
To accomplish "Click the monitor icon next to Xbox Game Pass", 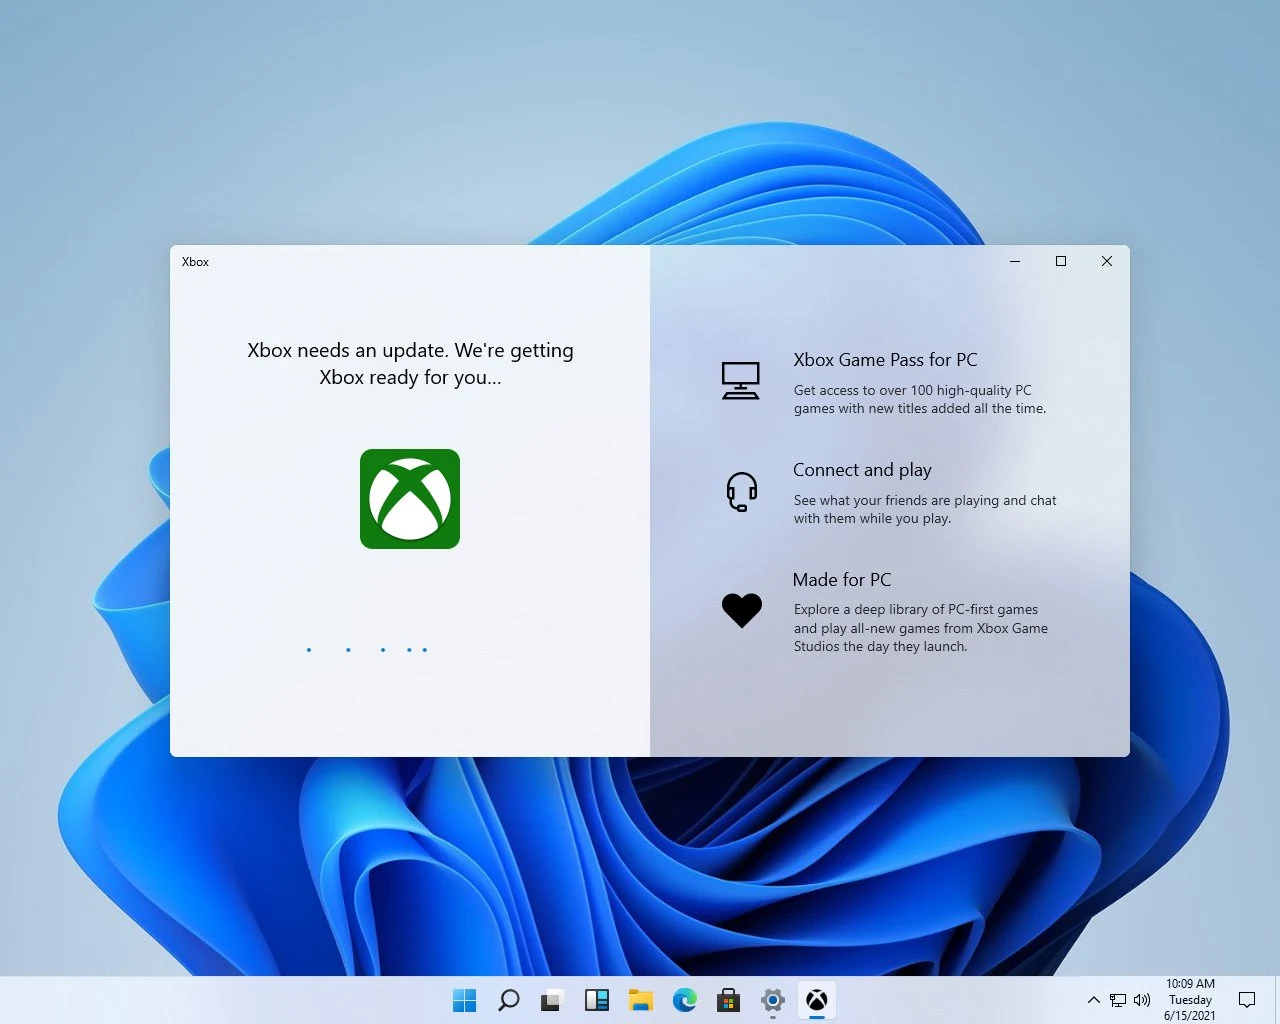I will point(741,381).
